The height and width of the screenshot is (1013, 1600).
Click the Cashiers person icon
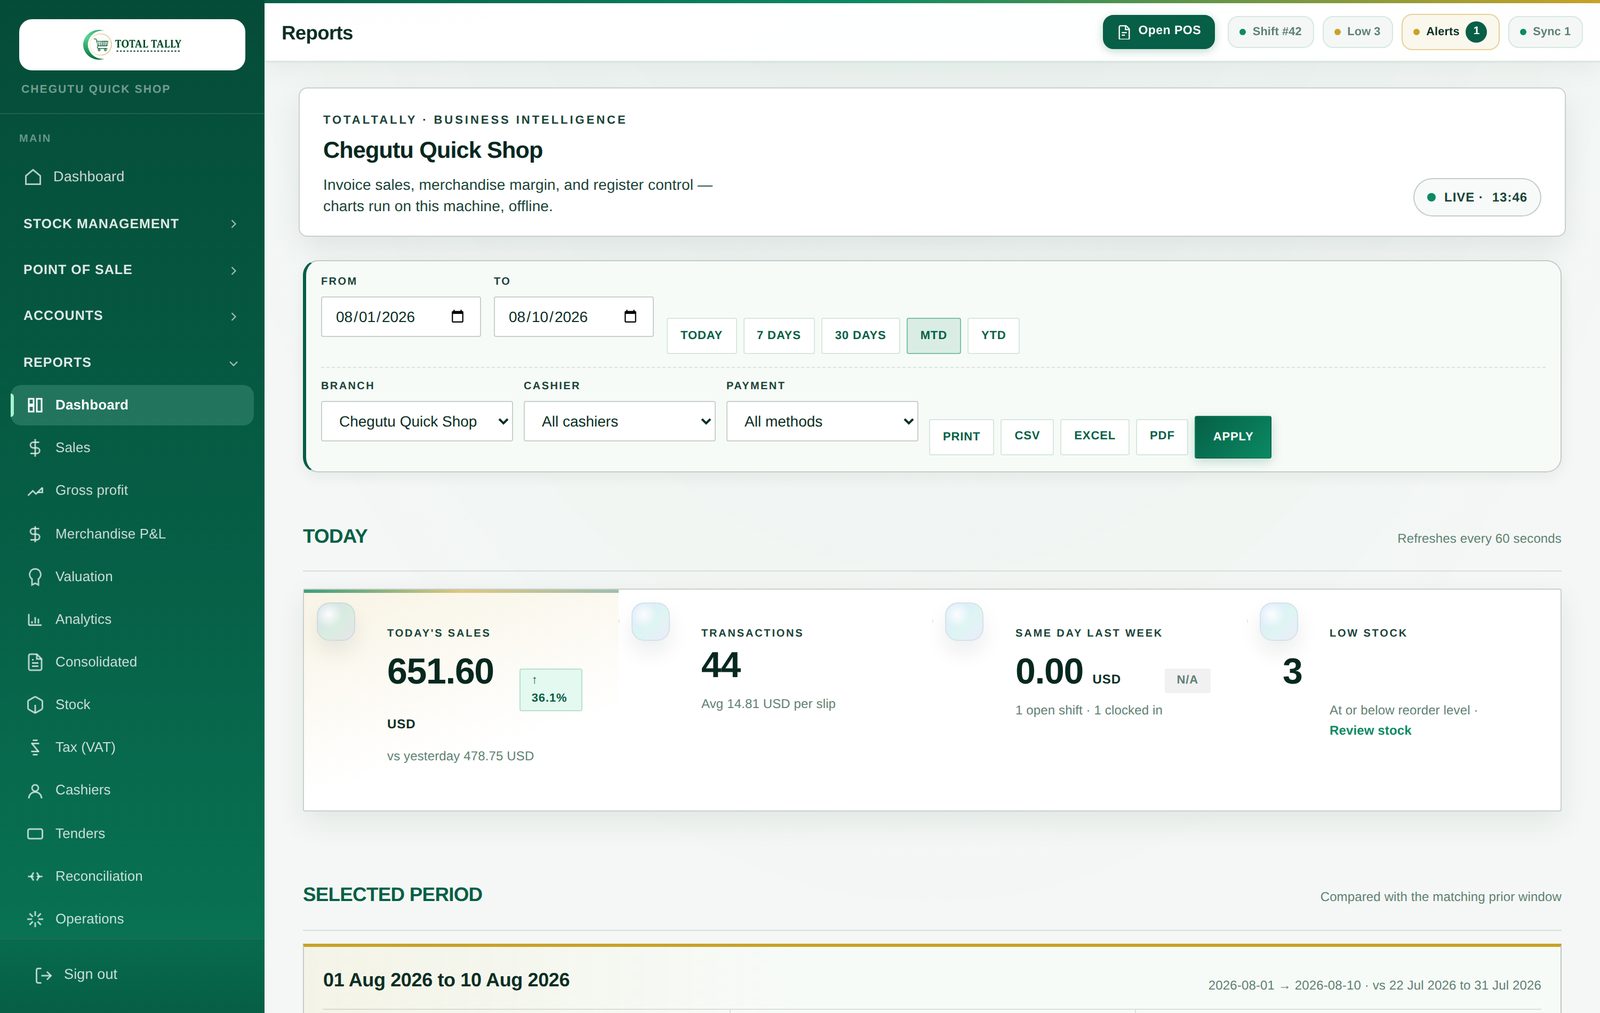click(35, 791)
